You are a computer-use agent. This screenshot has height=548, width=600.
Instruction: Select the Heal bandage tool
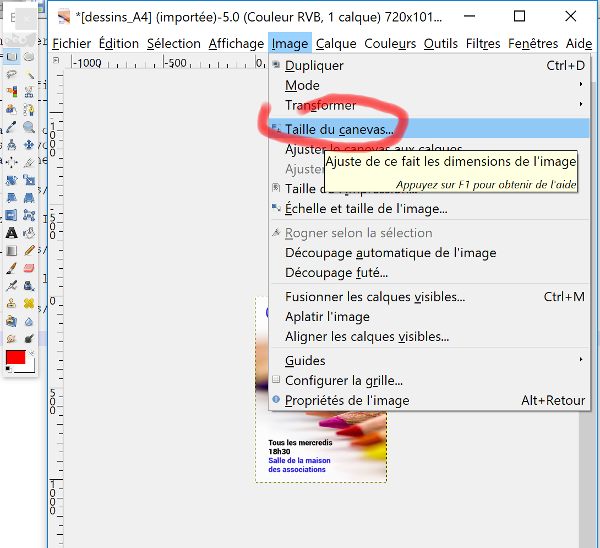tap(29, 303)
